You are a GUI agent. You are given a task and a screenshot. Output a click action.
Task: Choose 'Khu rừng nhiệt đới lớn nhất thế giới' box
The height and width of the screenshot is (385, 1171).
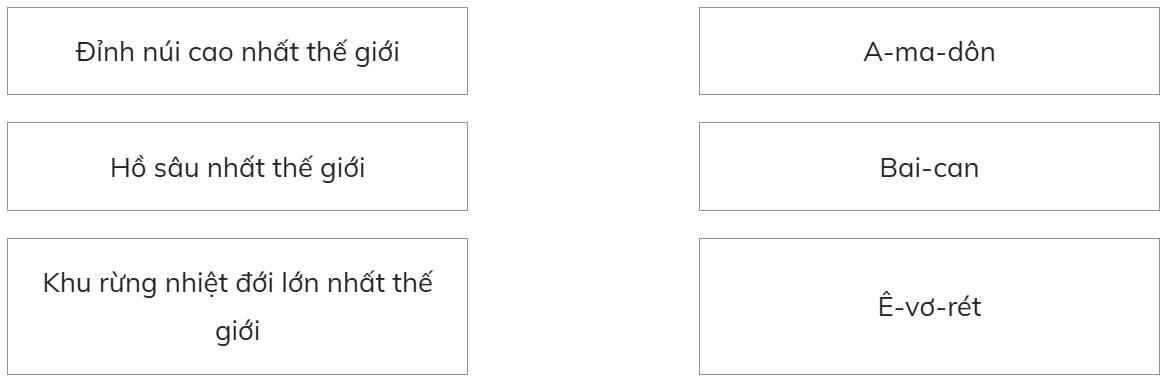pyautogui.click(x=237, y=307)
